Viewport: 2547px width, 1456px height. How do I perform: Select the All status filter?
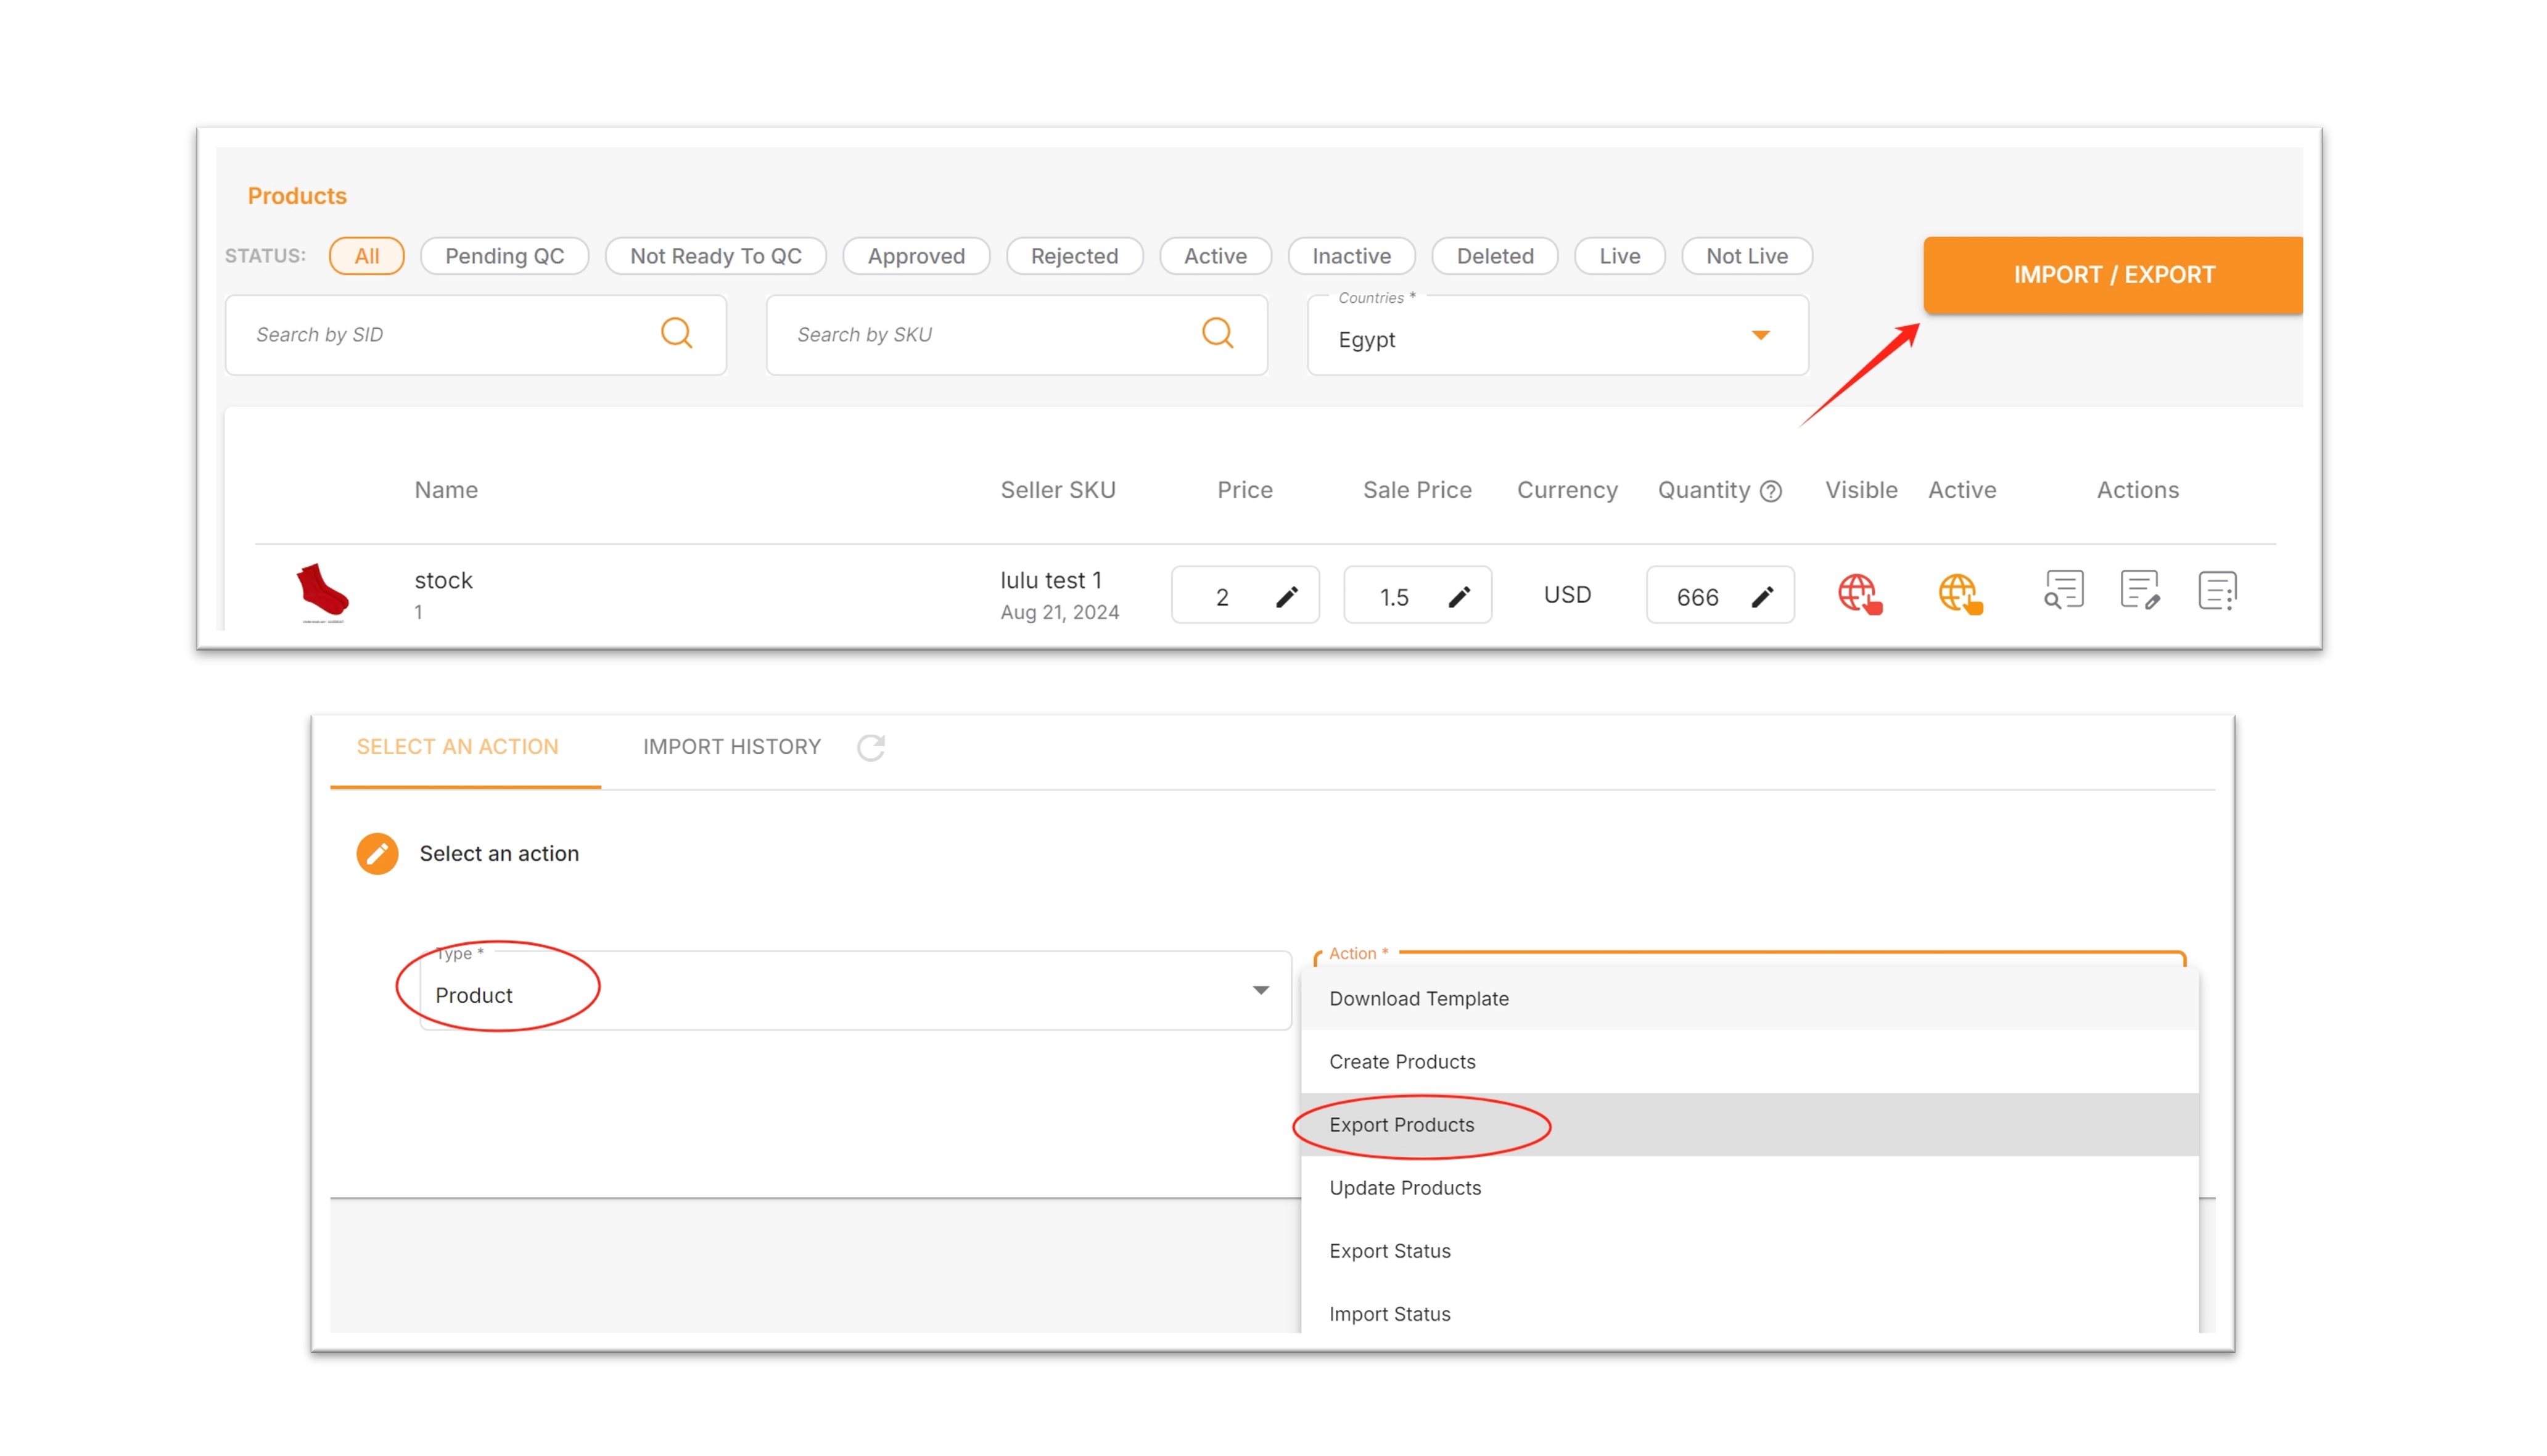coord(366,256)
